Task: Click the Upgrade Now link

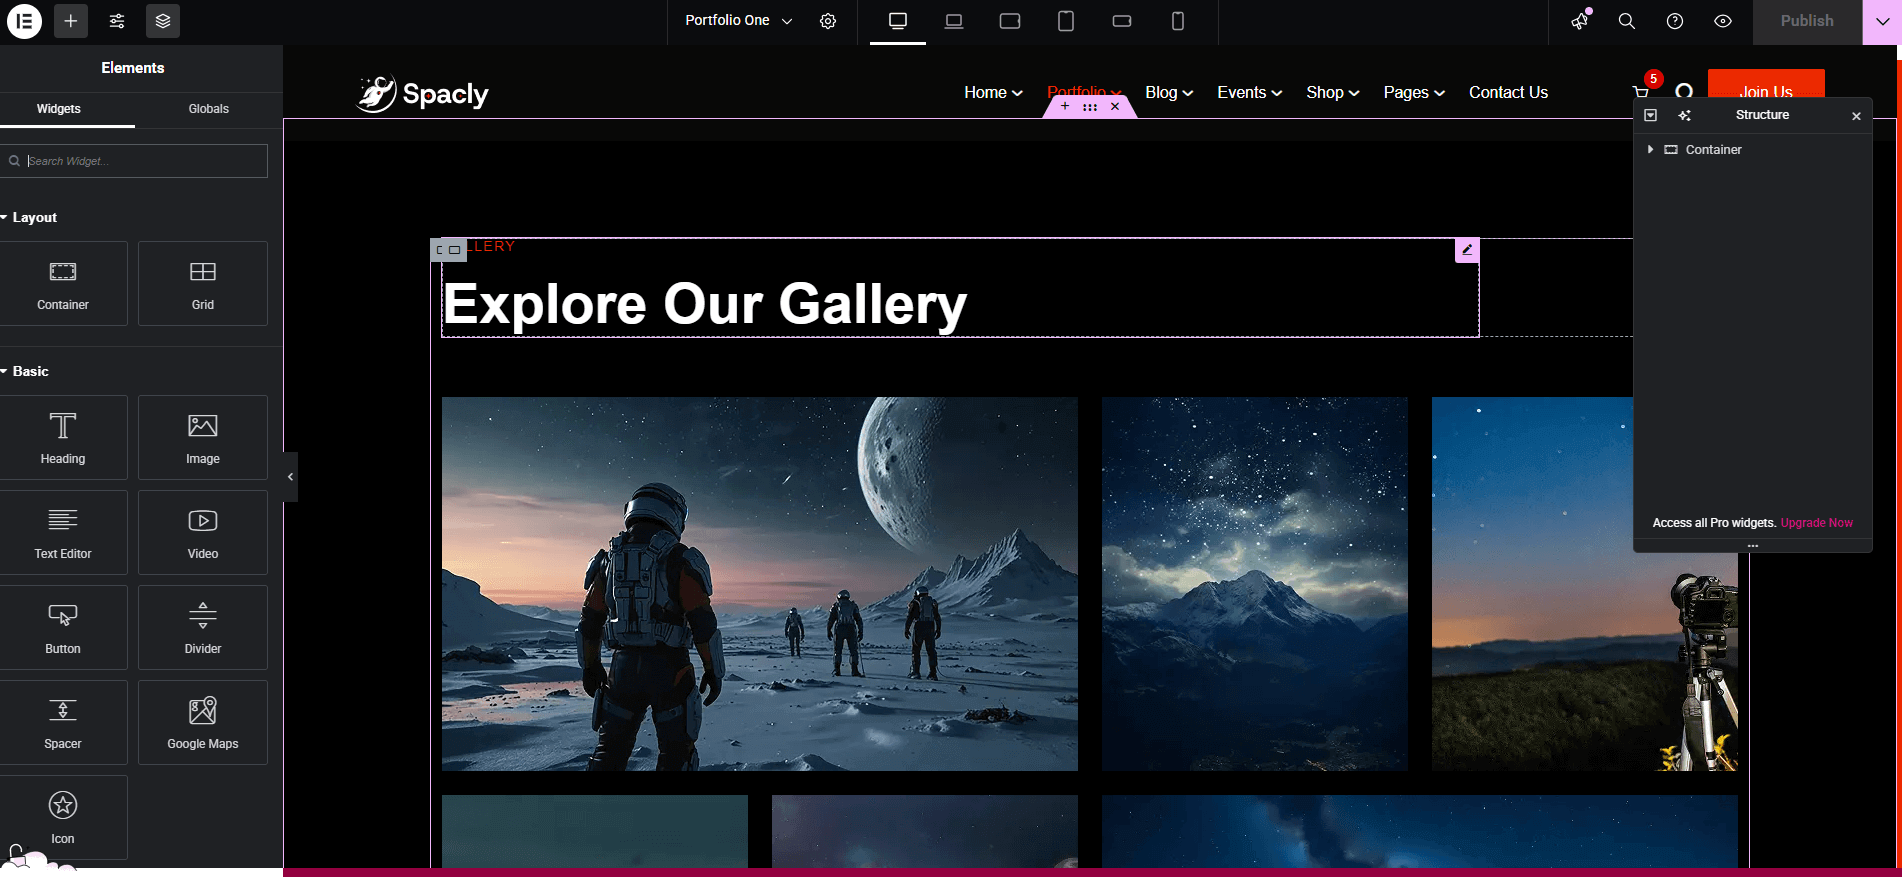Action: tap(1817, 523)
